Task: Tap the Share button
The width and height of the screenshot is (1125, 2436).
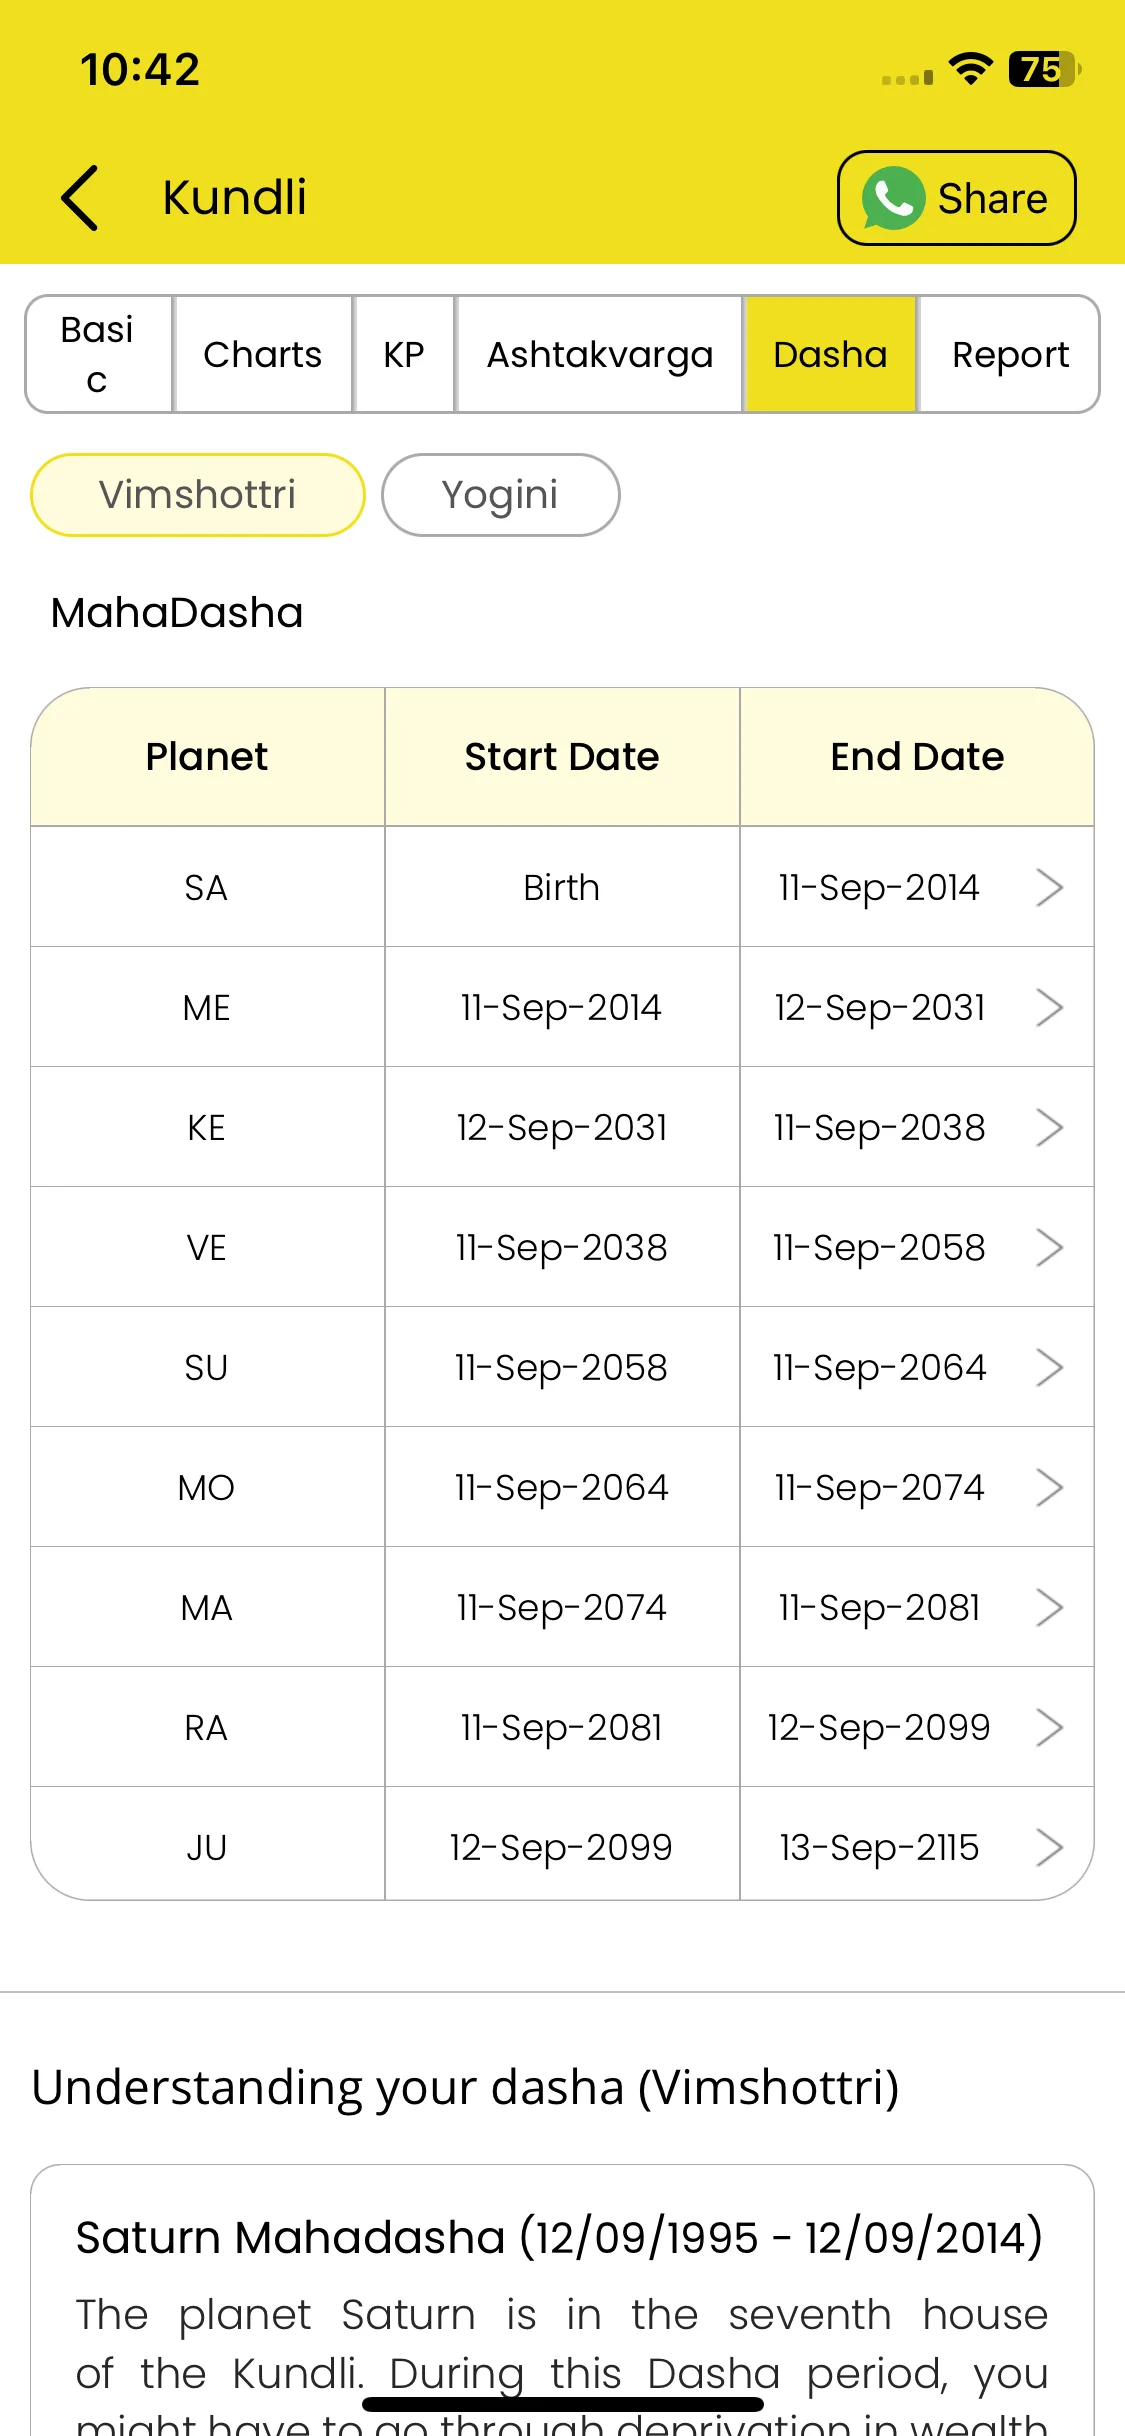Action: pos(957,198)
